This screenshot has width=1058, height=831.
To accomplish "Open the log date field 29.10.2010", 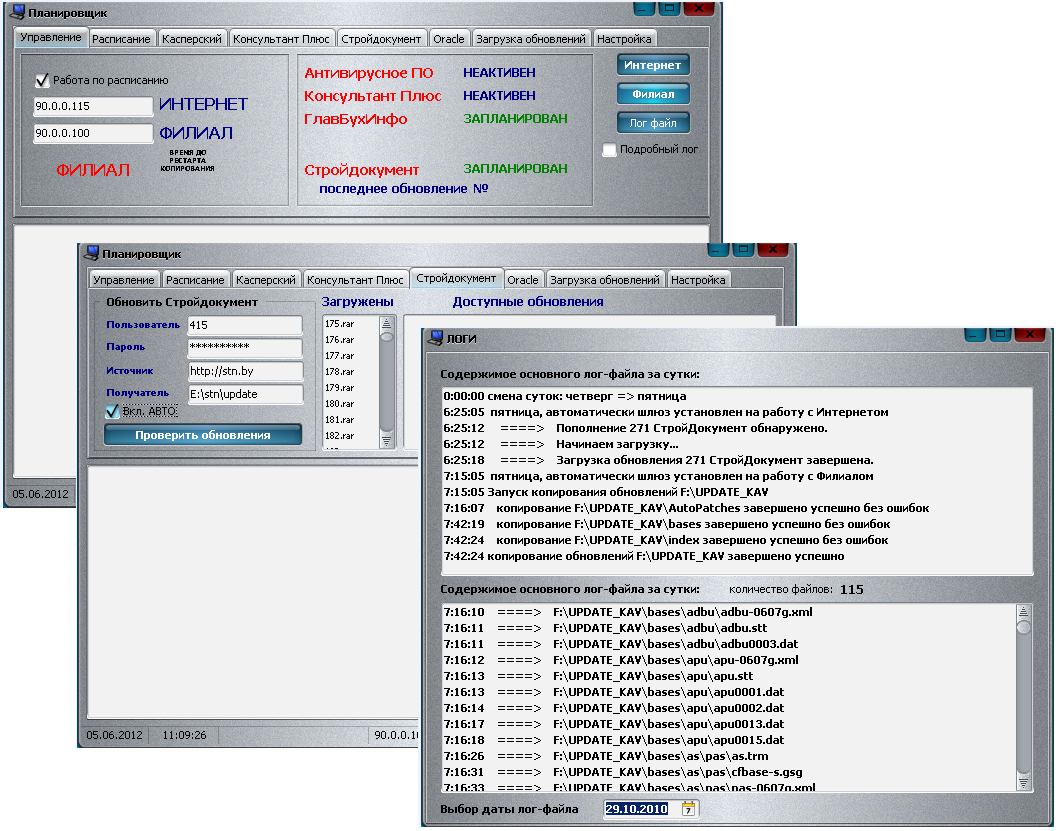I will [638, 809].
